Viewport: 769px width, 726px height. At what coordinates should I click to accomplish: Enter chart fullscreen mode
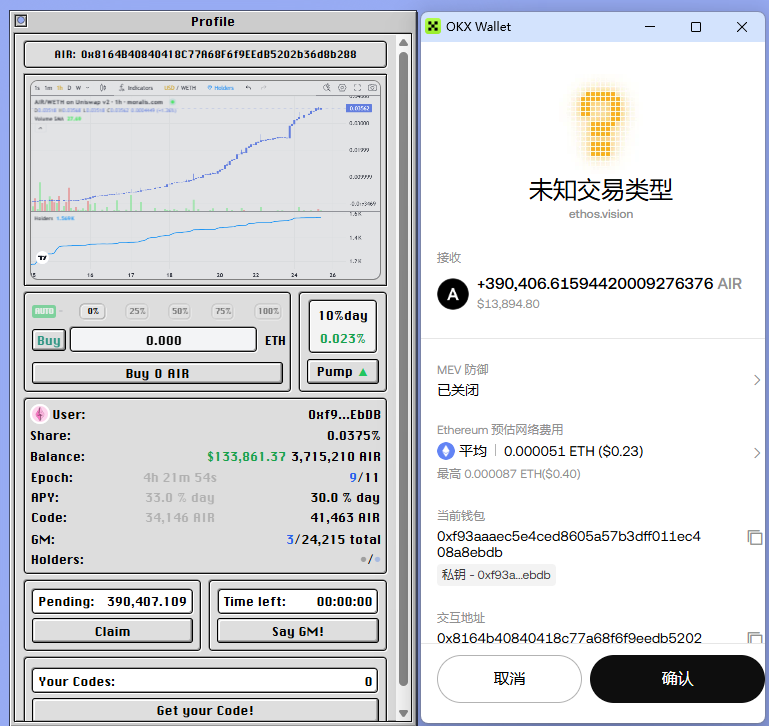[357, 88]
